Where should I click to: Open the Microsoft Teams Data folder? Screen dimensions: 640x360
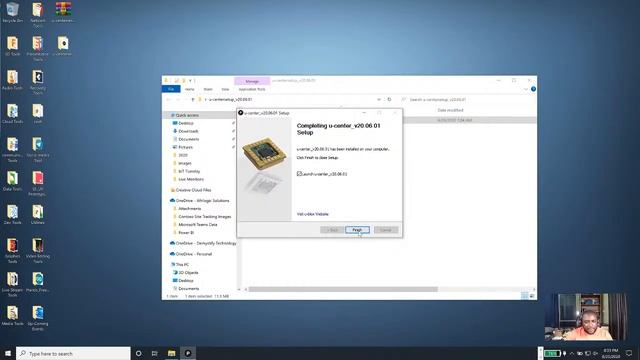coord(198,224)
